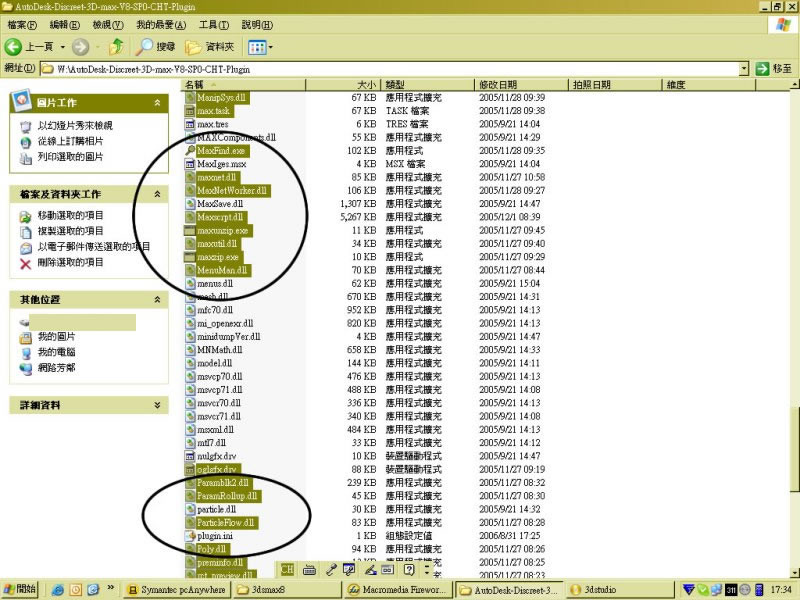800x600 pixels.
Task: Select the max.tres file icon
Action: [x=190, y=124]
